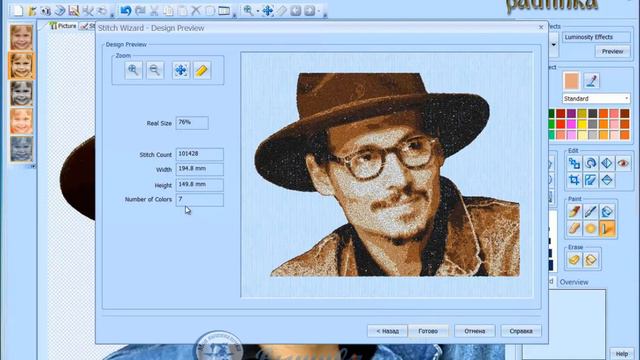Viewport: 640px width, 360px height.
Task: Click the Назад (Back) button
Action: 387,331
